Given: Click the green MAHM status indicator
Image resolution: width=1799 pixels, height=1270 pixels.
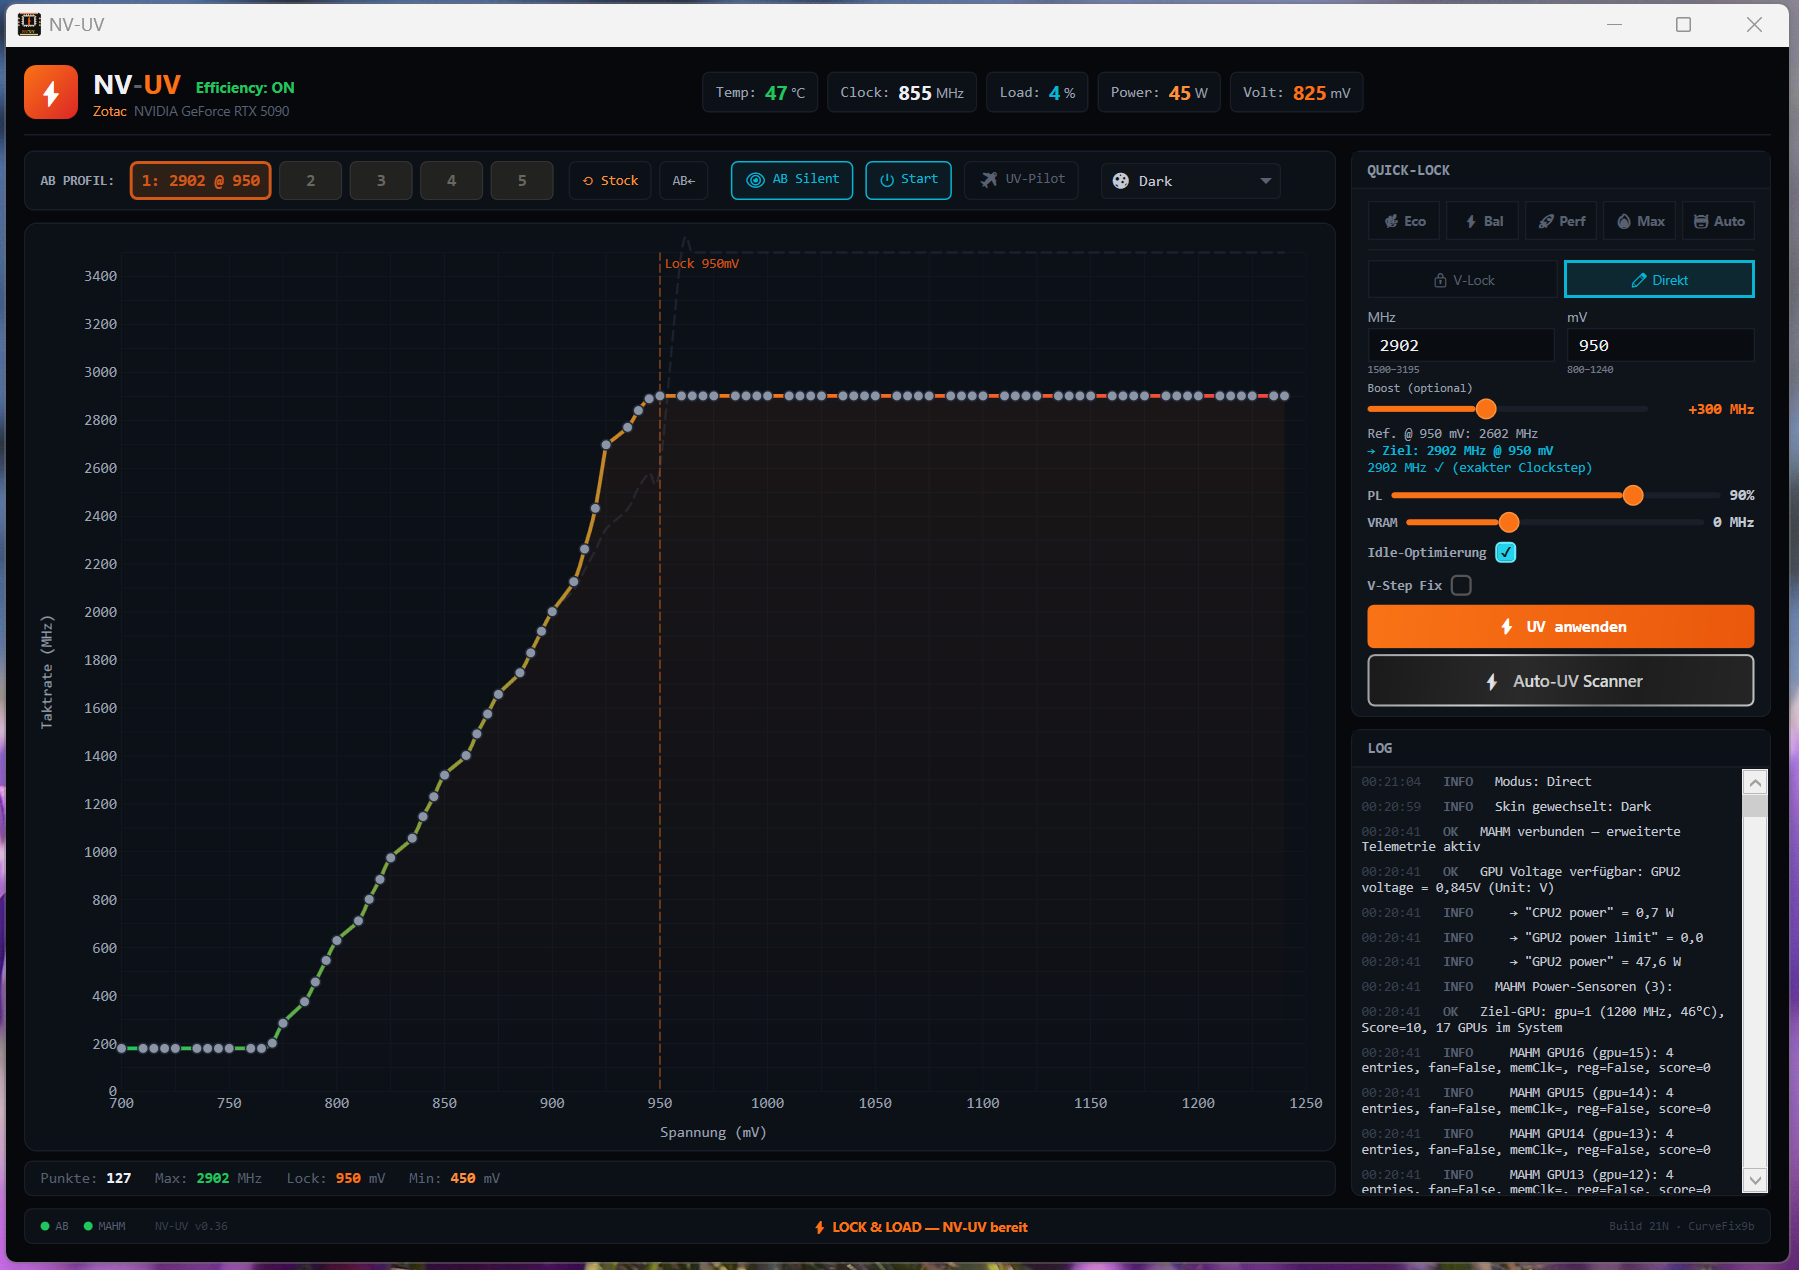Looking at the screenshot, I should [88, 1226].
